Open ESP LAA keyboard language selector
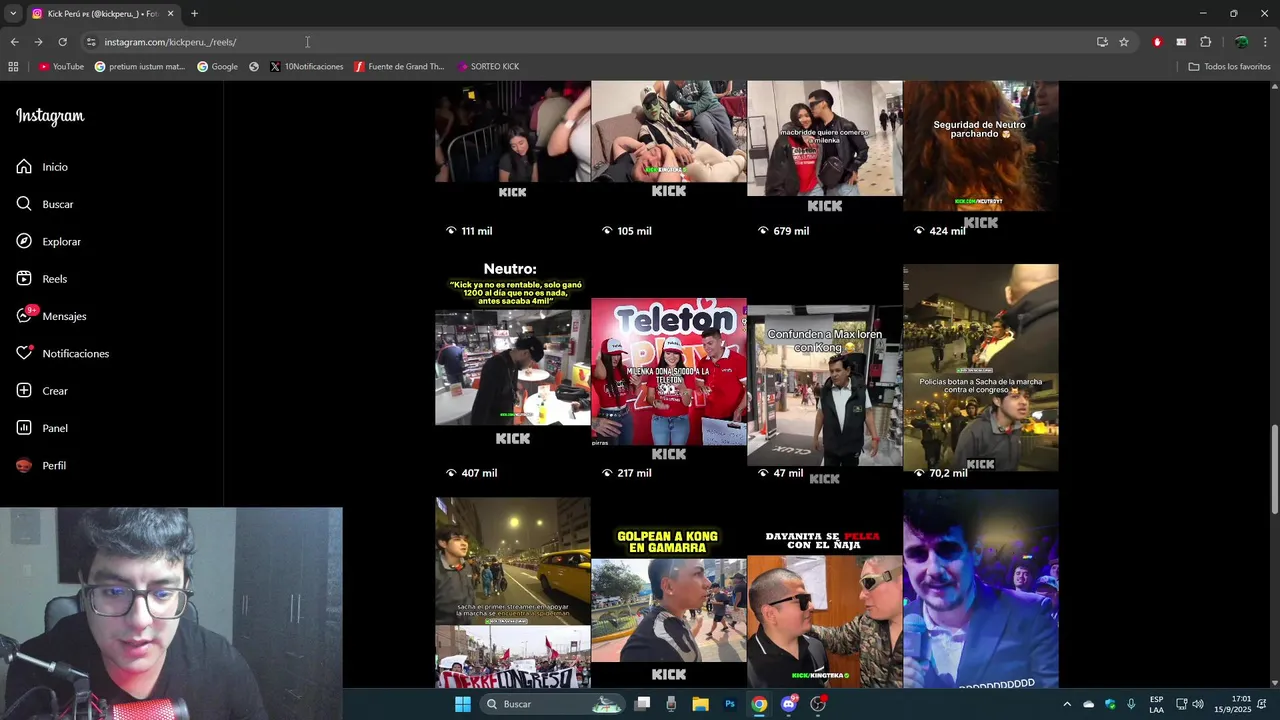The height and width of the screenshot is (720, 1280). tap(1156, 704)
